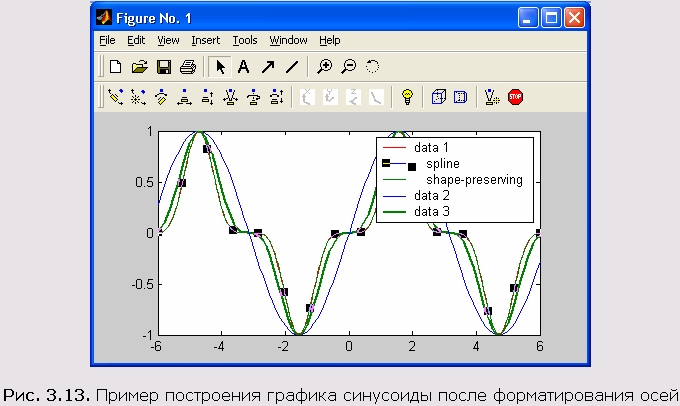Activate the Zoom In magnifier

pyautogui.click(x=324, y=67)
